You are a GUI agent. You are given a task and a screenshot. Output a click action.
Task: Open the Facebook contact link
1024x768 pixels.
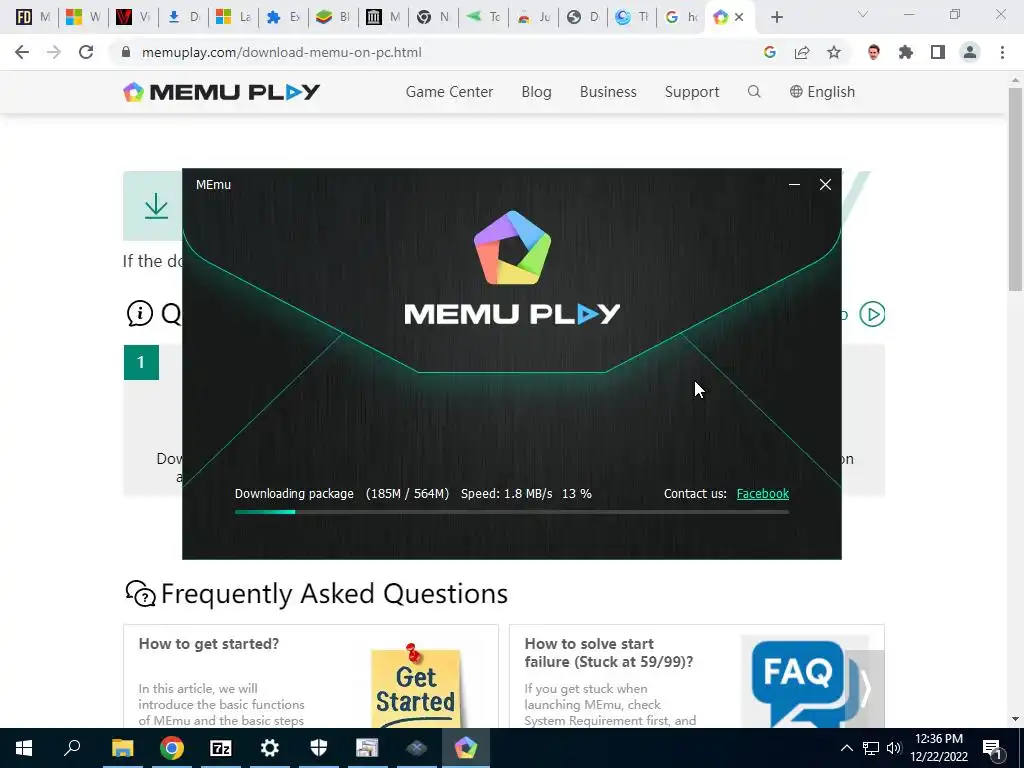(x=762, y=494)
